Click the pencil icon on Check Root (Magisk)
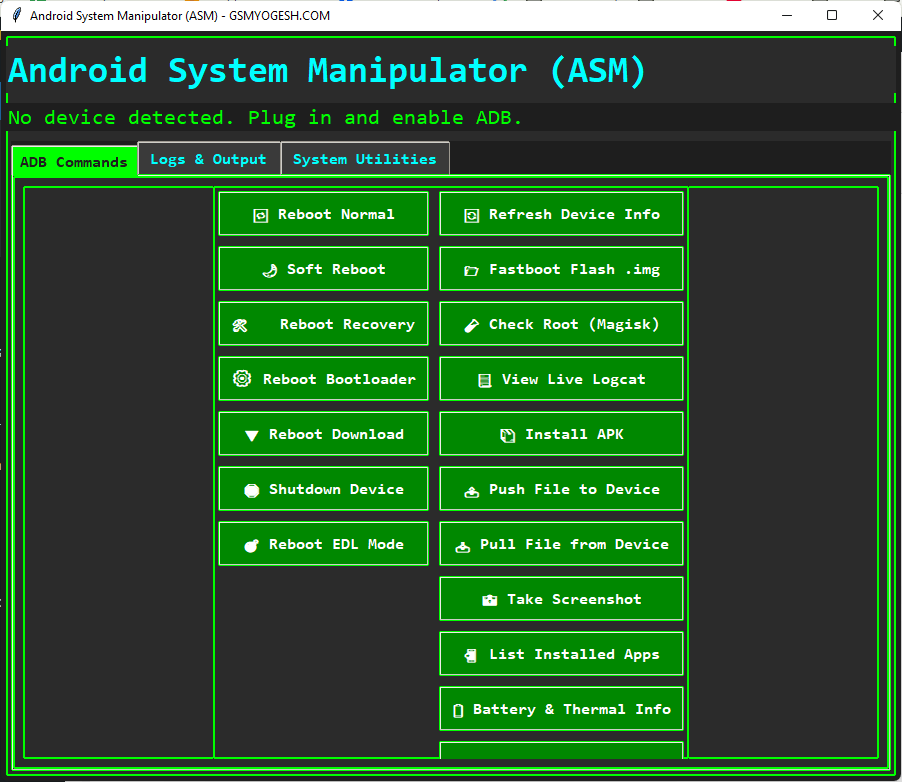 pyautogui.click(x=470, y=323)
